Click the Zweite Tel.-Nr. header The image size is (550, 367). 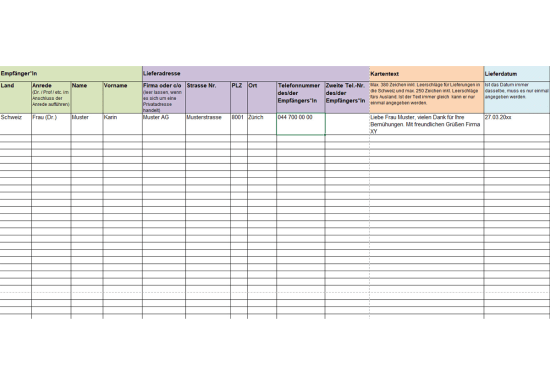tap(347, 97)
